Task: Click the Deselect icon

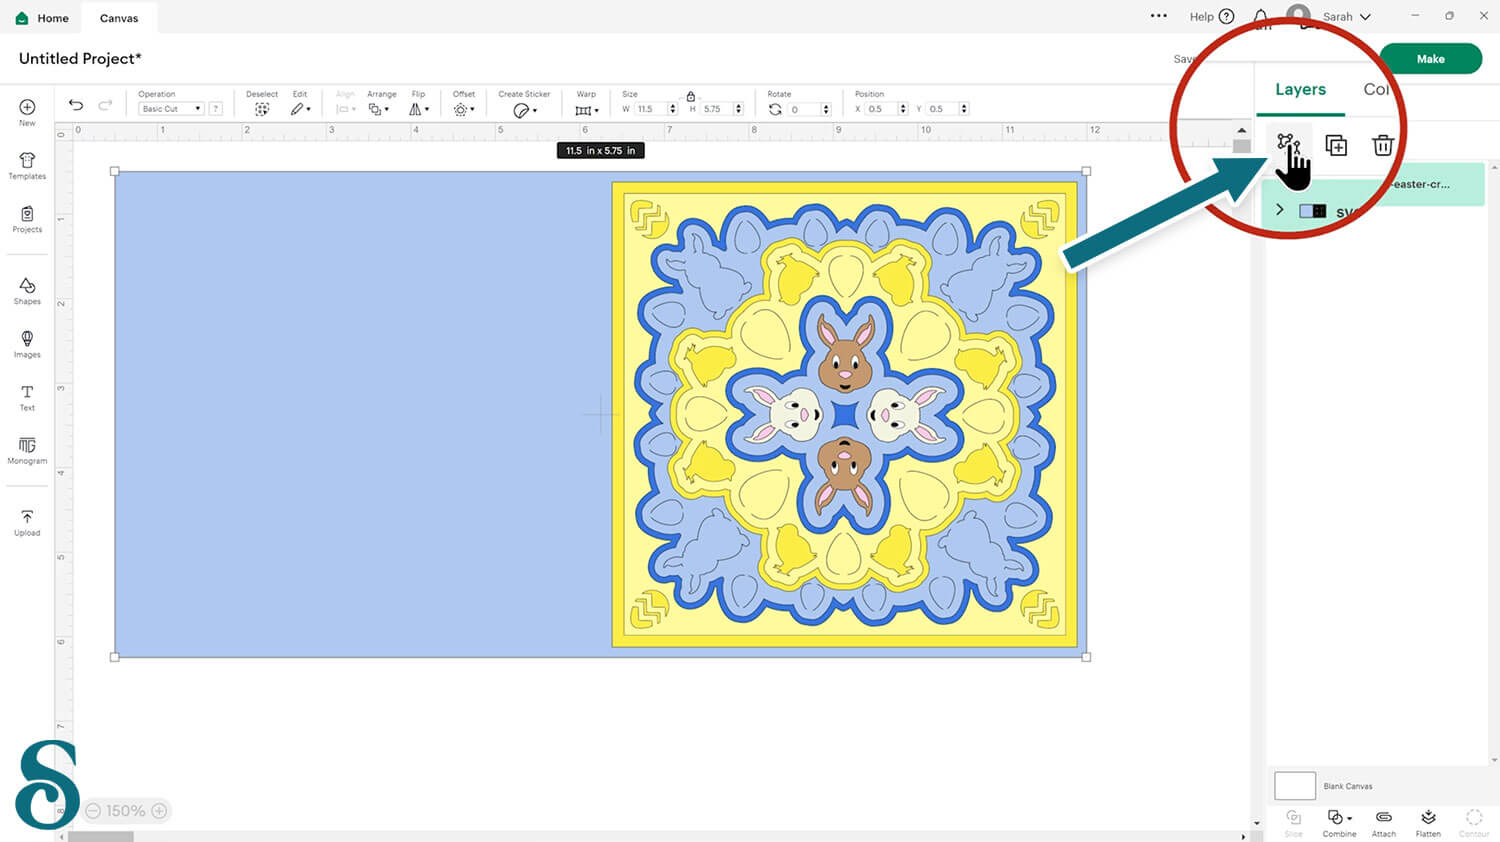Action: pos(262,109)
